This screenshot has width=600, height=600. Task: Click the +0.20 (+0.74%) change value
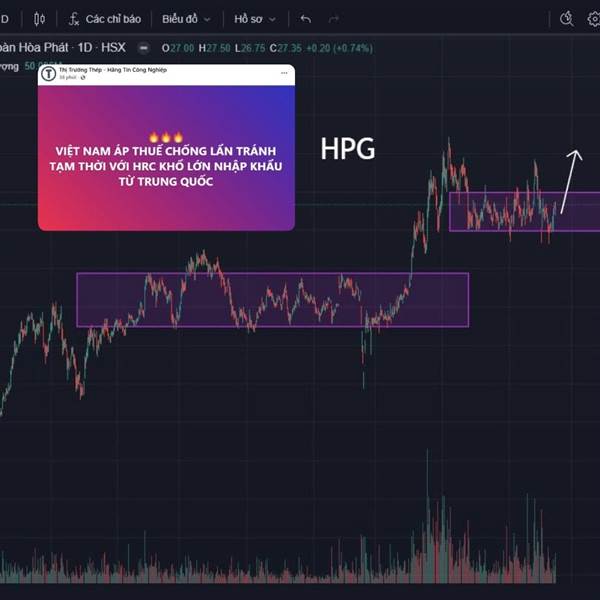[x=339, y=48]
